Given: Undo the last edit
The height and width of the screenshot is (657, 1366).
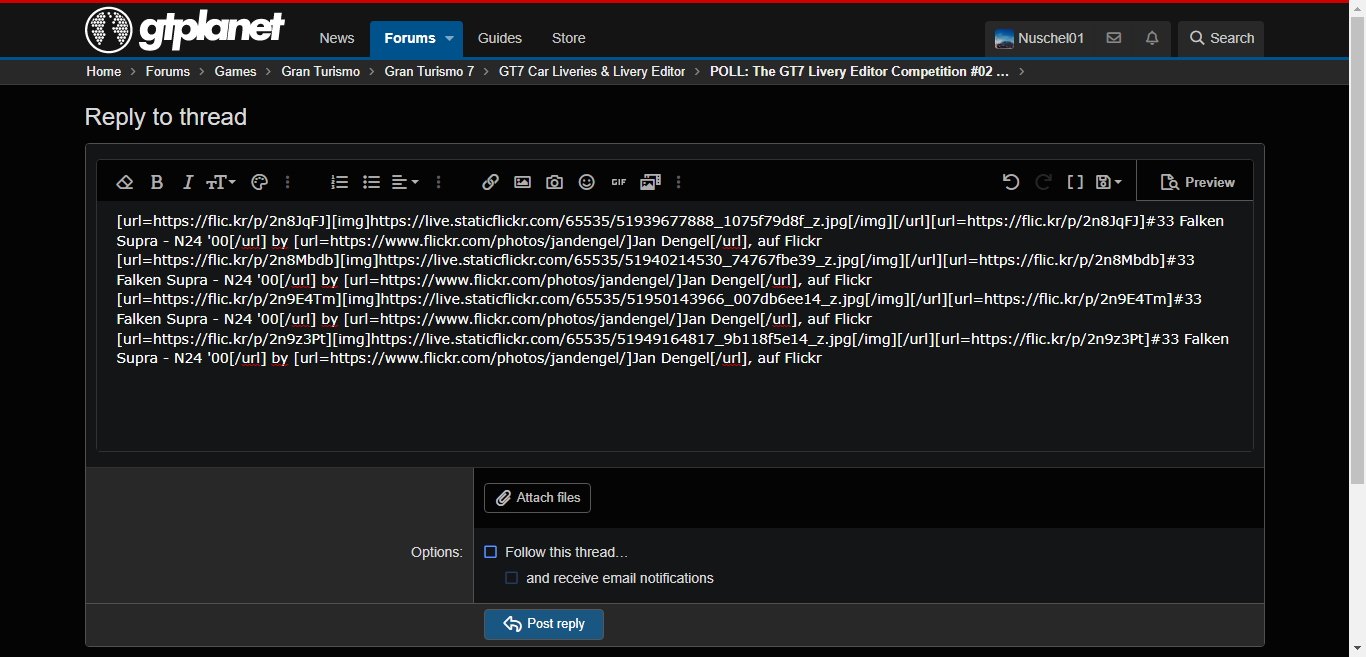Looking at the screenshot, I should (x=1011, y=182).
